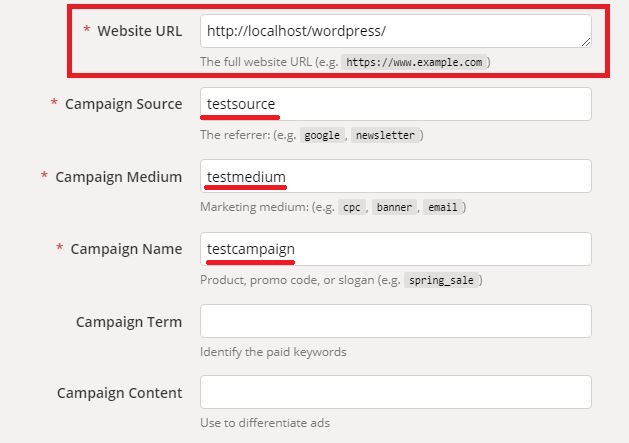Click the spring_sale example tag
This screenshot has width=629, height=443.
[441, 281]
